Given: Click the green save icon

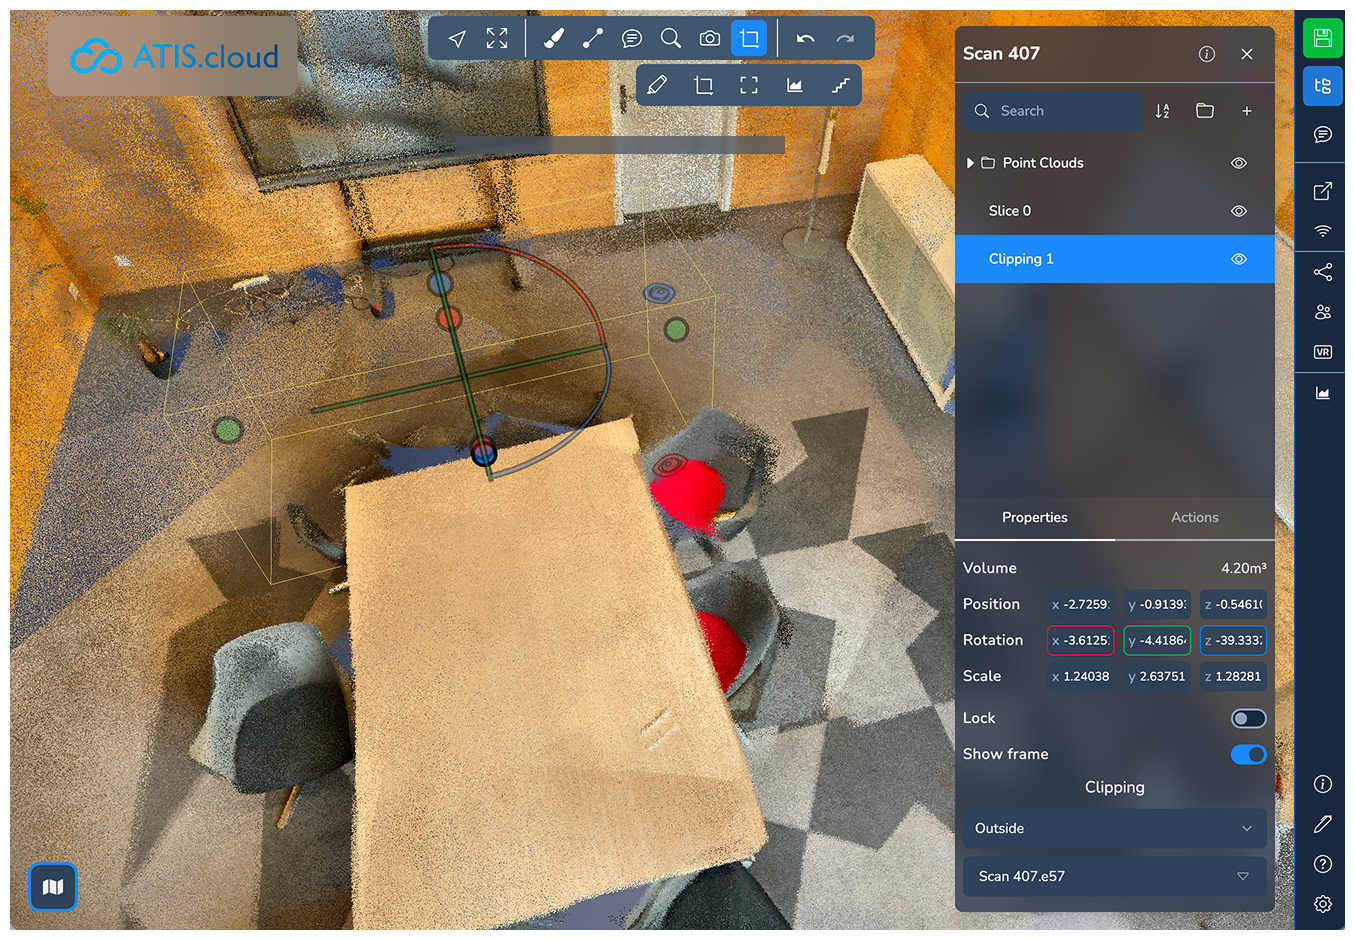Looking at the screenshot, I should pyautogui.click(x=1323, y=38).
